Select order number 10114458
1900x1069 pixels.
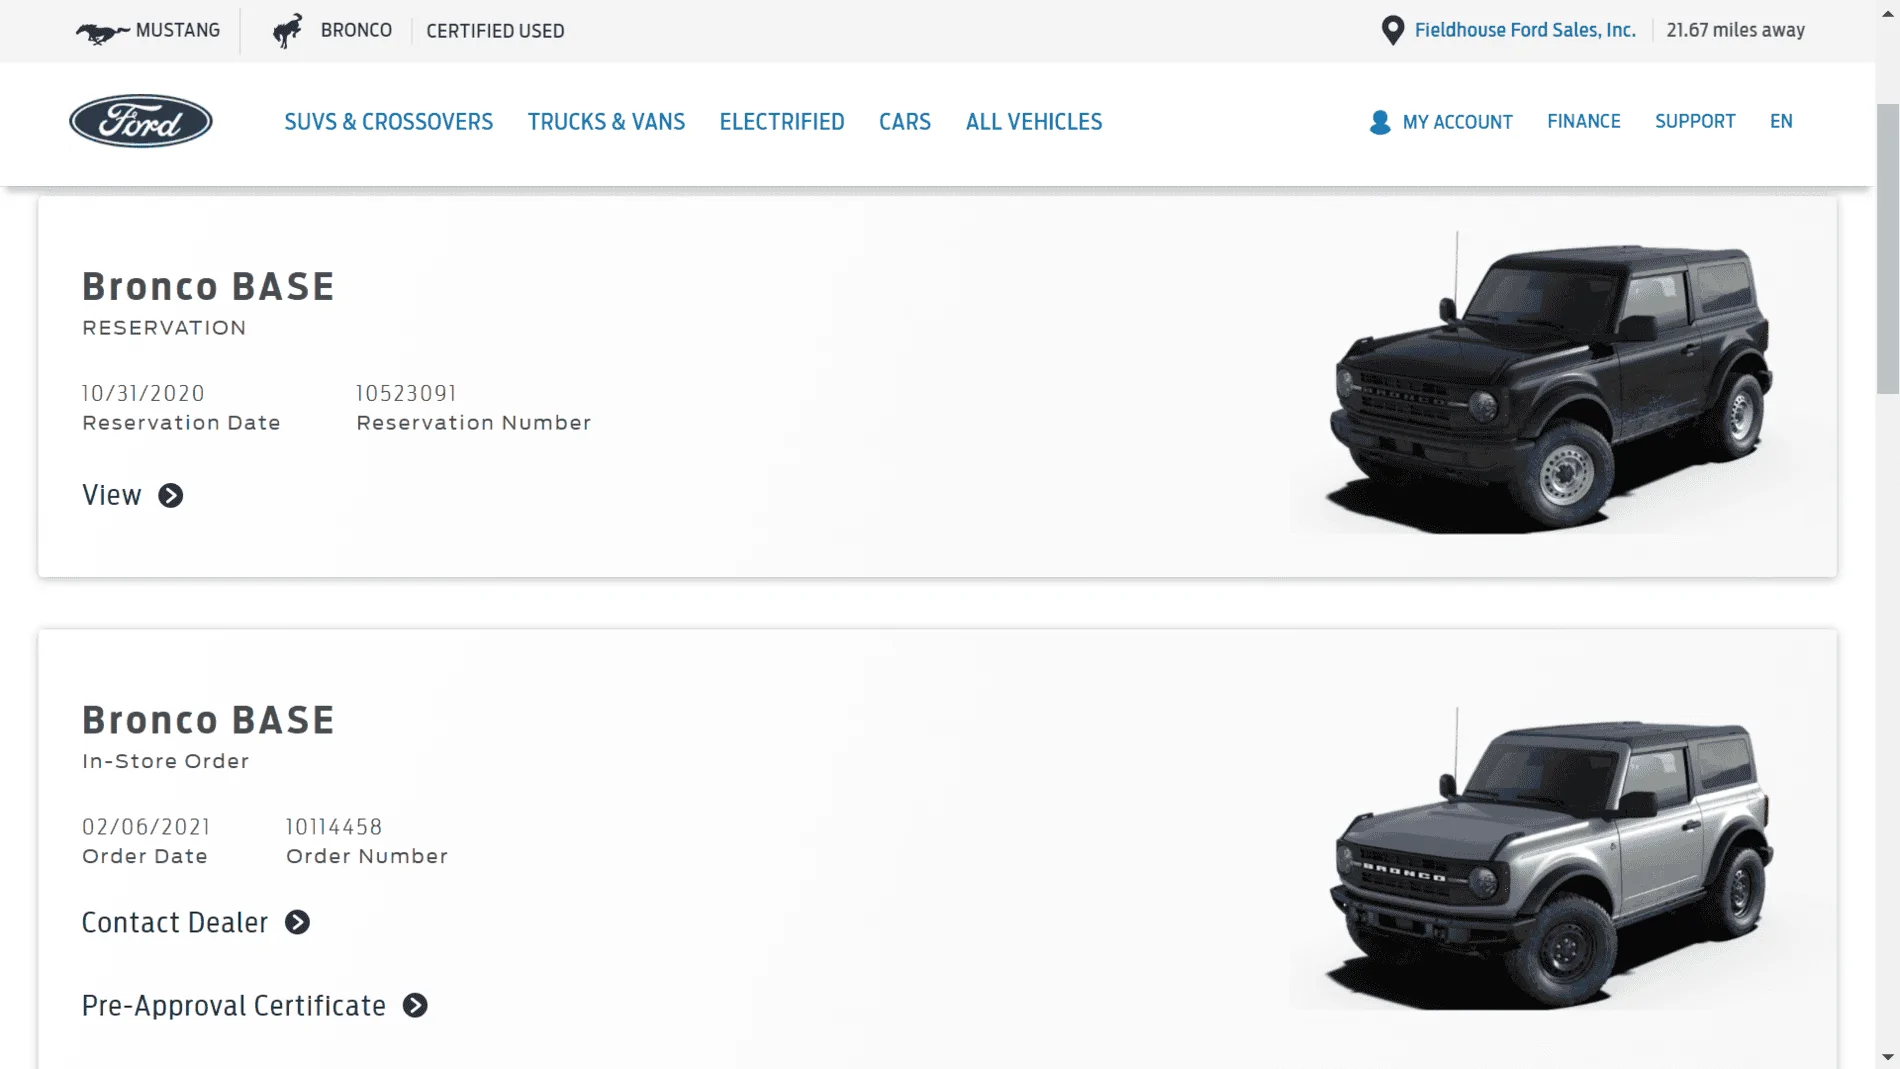[334, 827]
